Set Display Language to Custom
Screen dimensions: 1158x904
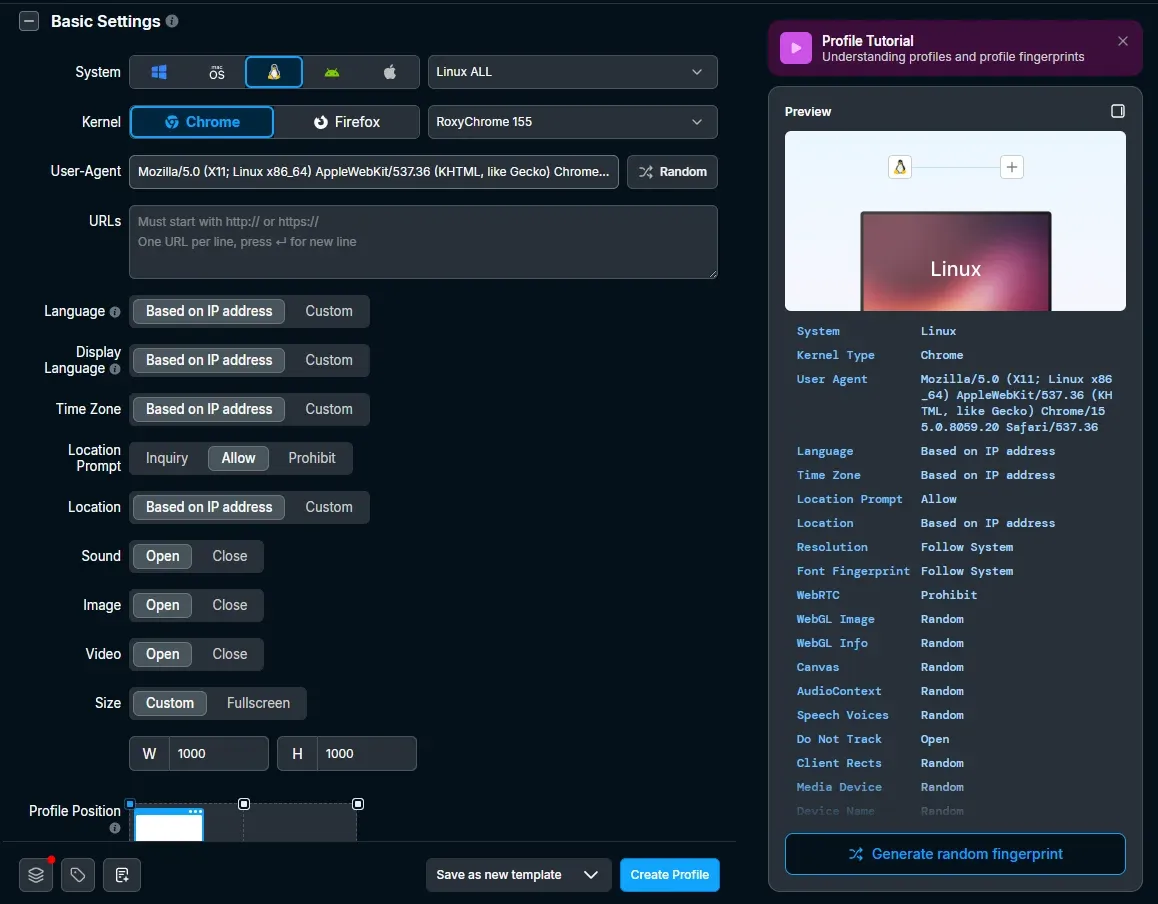pyautogui.click(x=329, y=360)
